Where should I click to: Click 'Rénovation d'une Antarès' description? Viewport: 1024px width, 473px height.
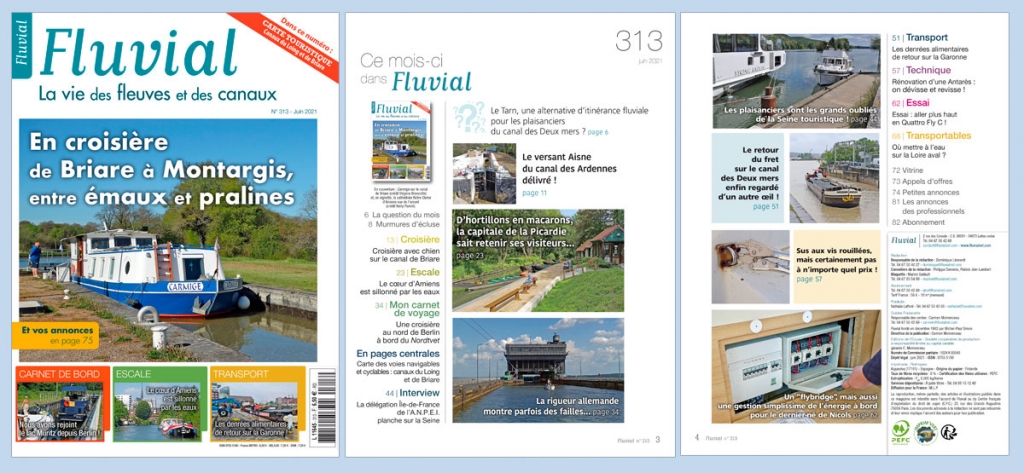933,84
